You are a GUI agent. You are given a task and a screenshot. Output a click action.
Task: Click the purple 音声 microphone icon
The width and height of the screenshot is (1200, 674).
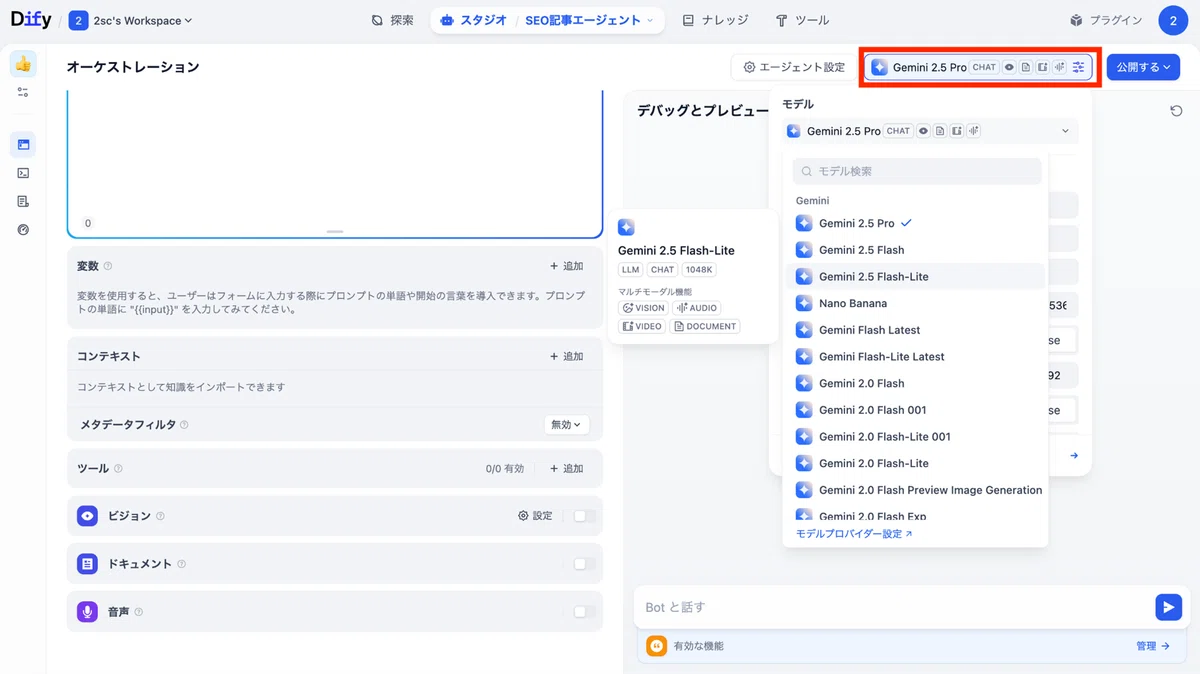click(x=88, y=611)
